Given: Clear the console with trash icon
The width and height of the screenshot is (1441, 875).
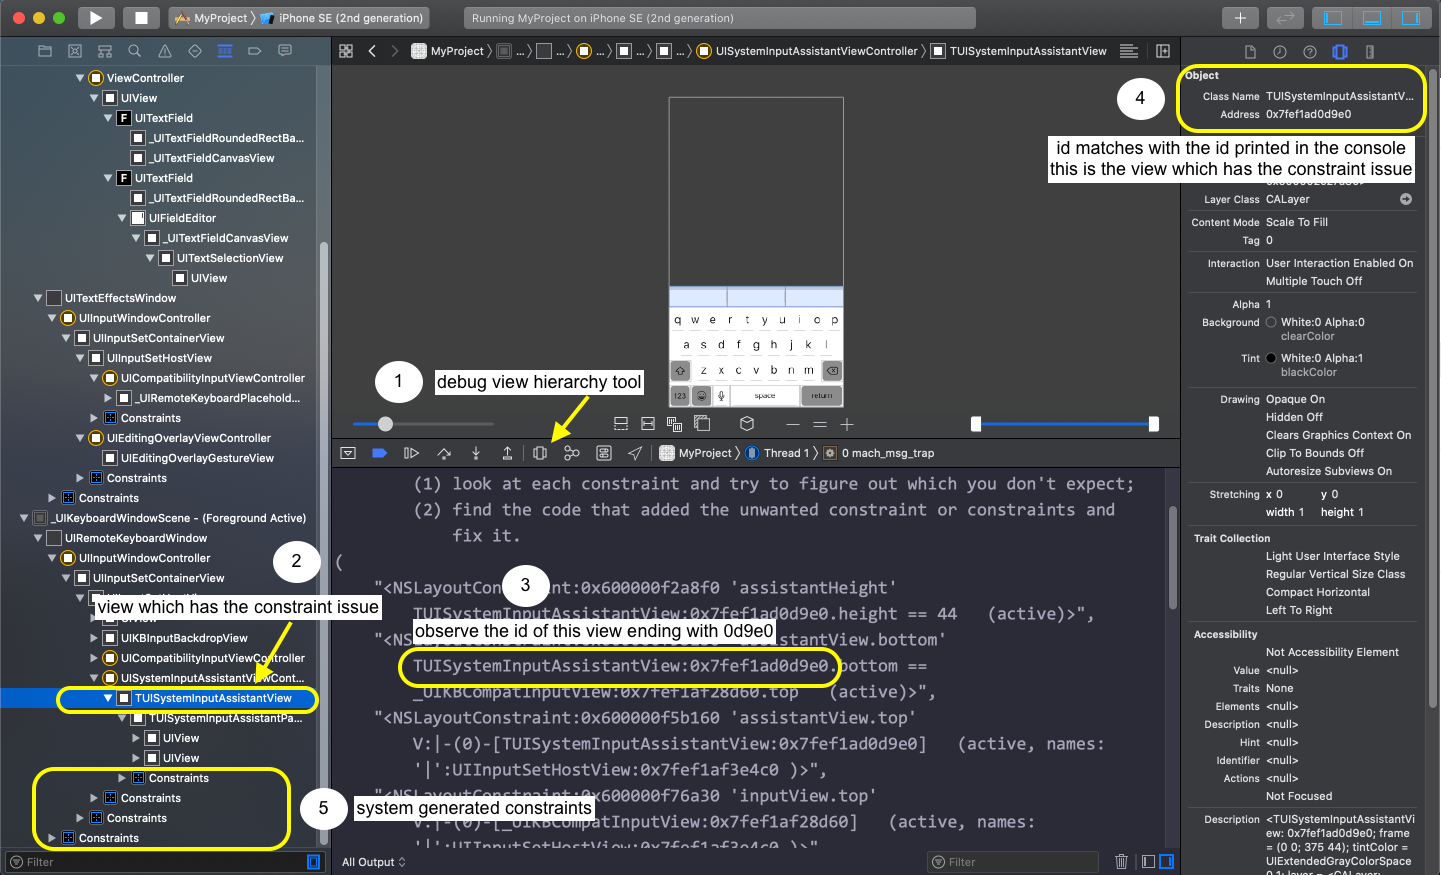Looking at the screenshot, I should pyautogui.click(x=1121, y=862).
